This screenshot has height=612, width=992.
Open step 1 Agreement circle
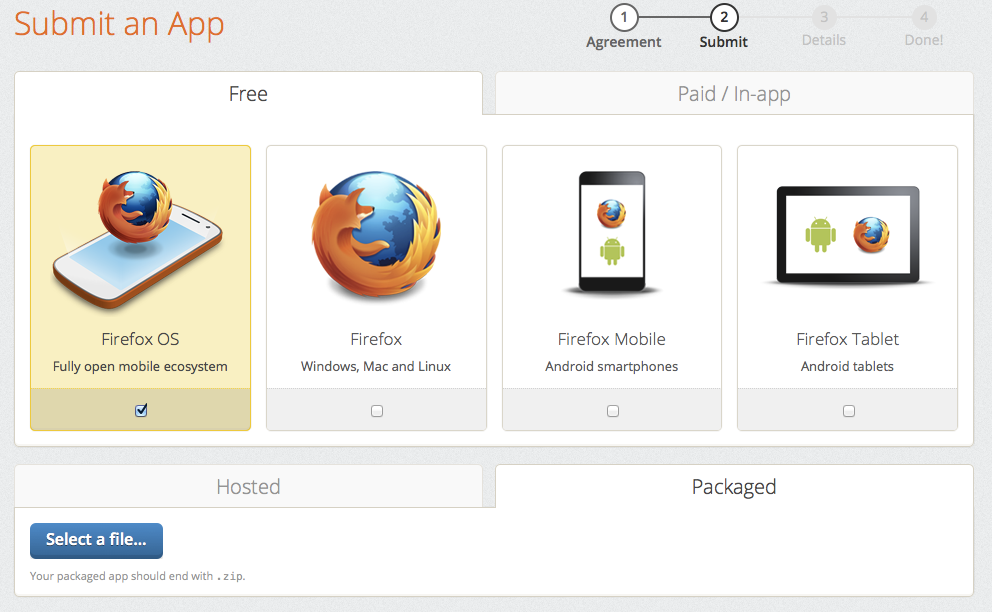624,17
